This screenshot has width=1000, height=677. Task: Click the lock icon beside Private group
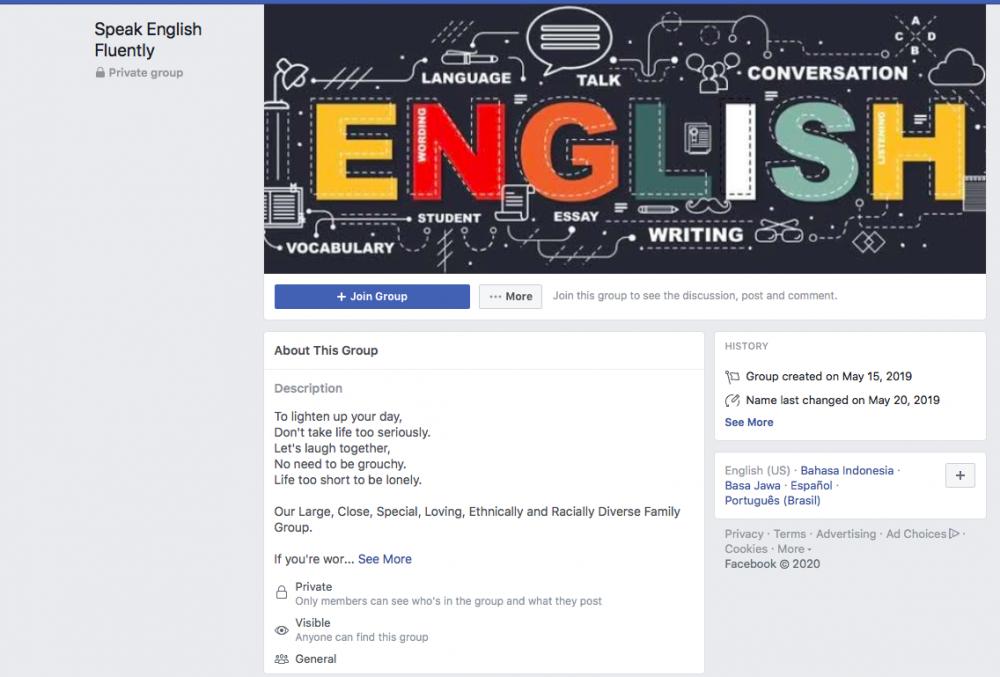[x=100, y=73]
